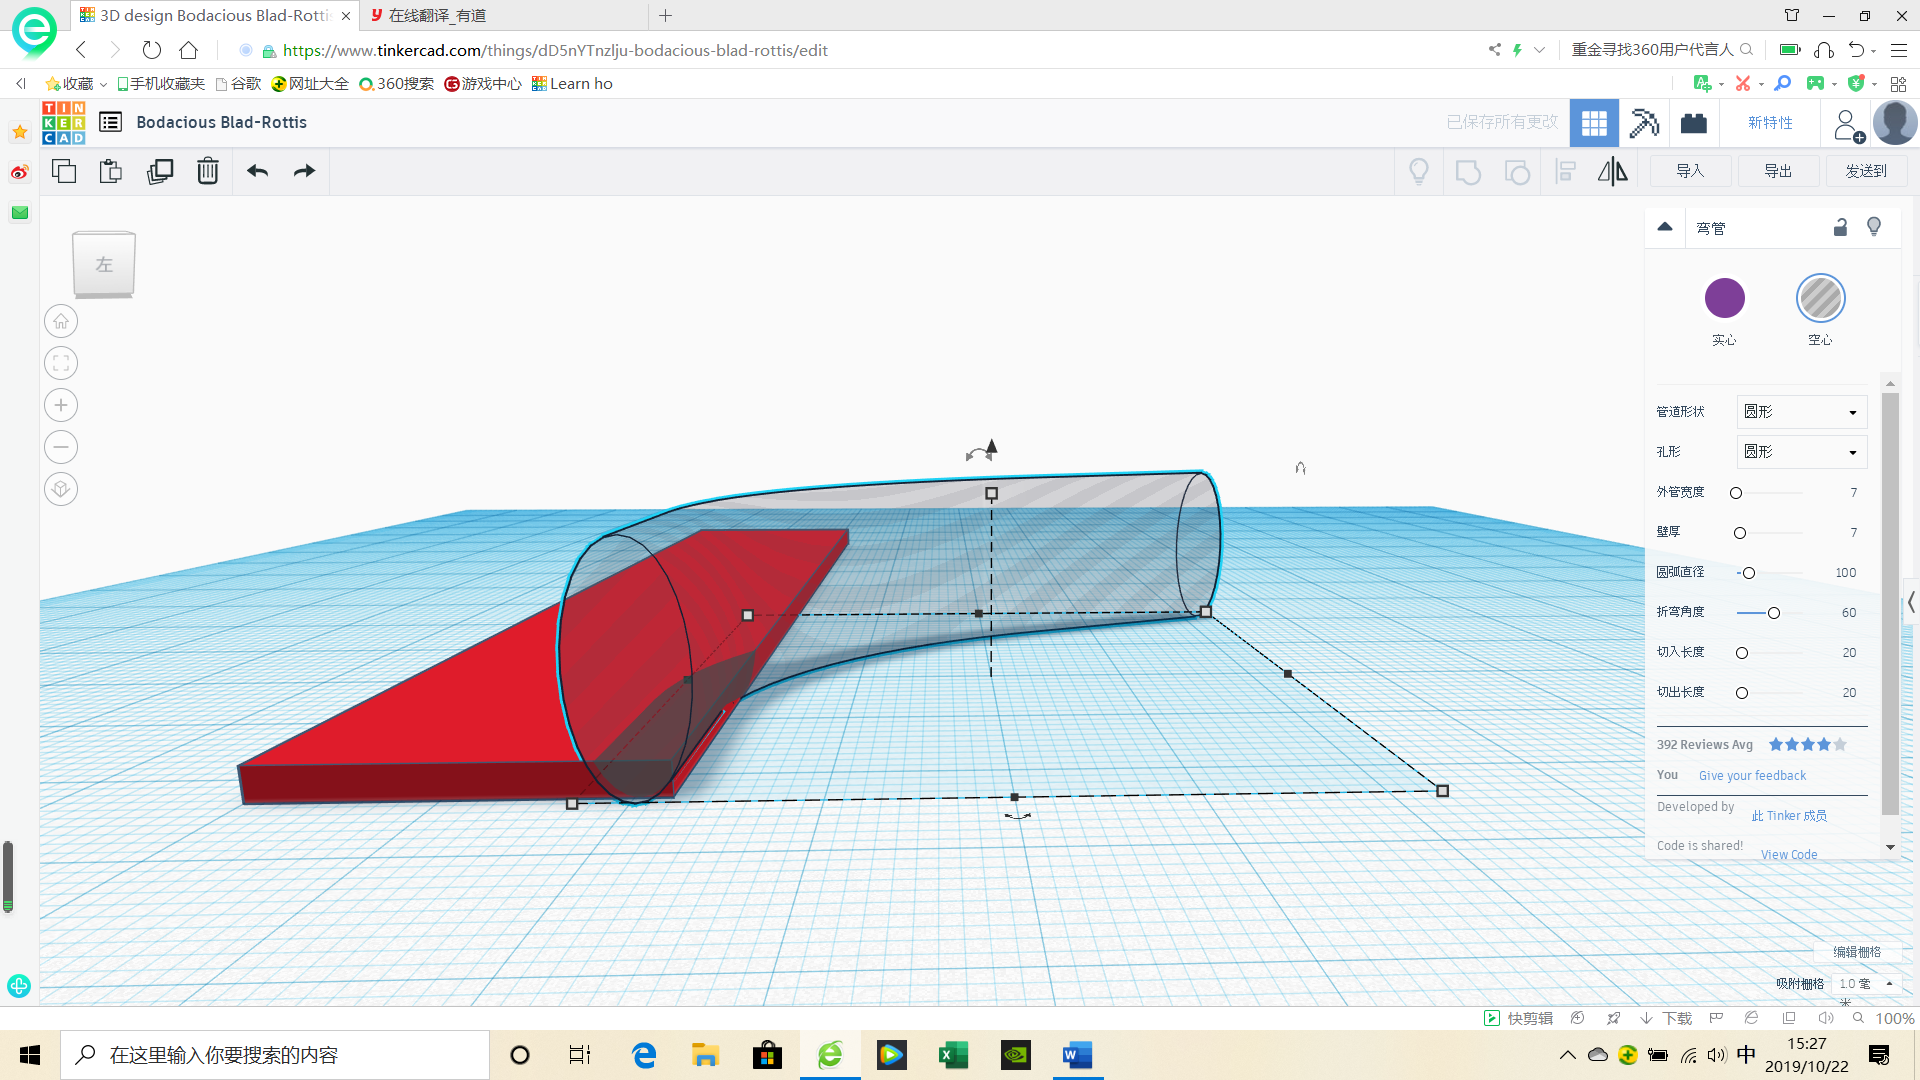Select the purple Solid color swatch
Screen dimensions: 1920x1080
pyautogui.click(x=1724, y=298)
